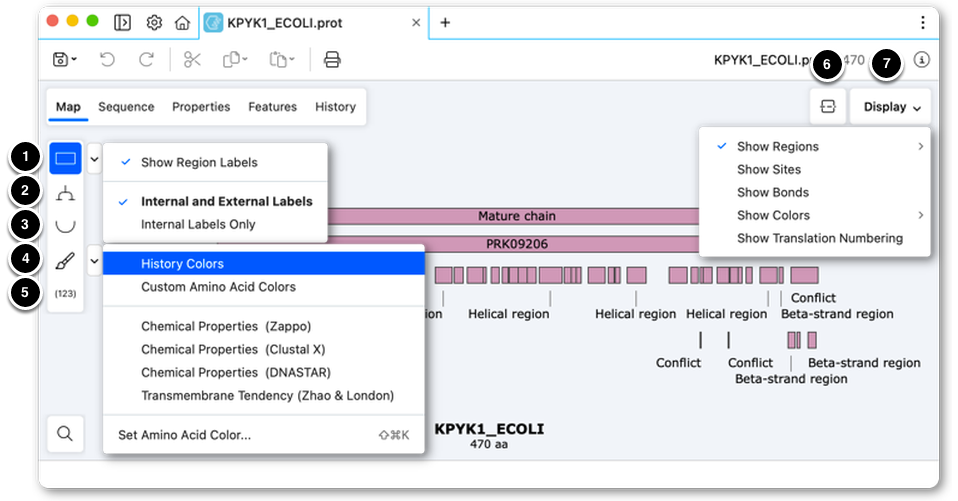Open file info icon
The height and width of the screenshot is (501, 958).
(921, 59)
